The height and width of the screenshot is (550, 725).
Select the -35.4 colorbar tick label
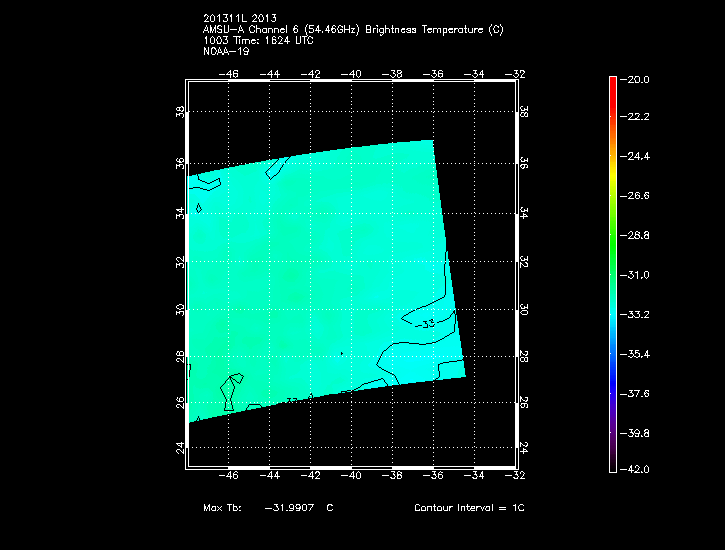tap(638, 354)
